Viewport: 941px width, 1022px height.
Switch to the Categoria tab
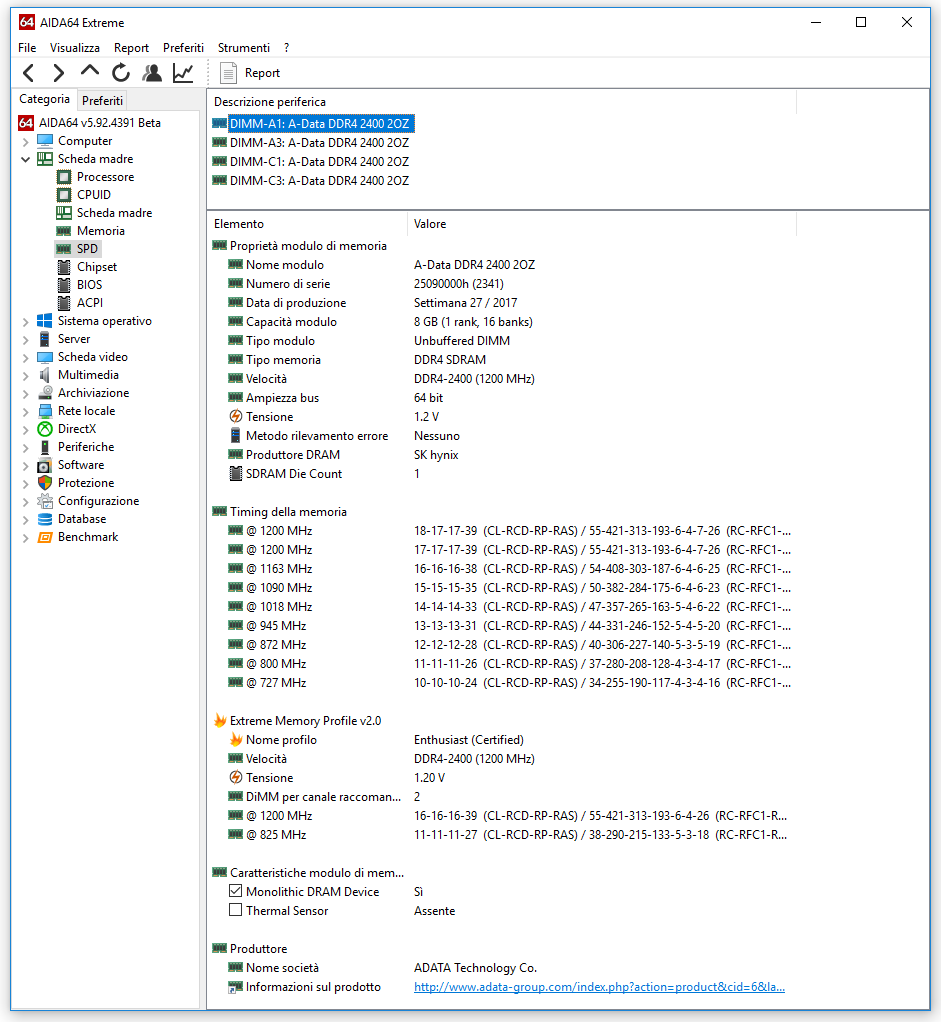point(44,99)
